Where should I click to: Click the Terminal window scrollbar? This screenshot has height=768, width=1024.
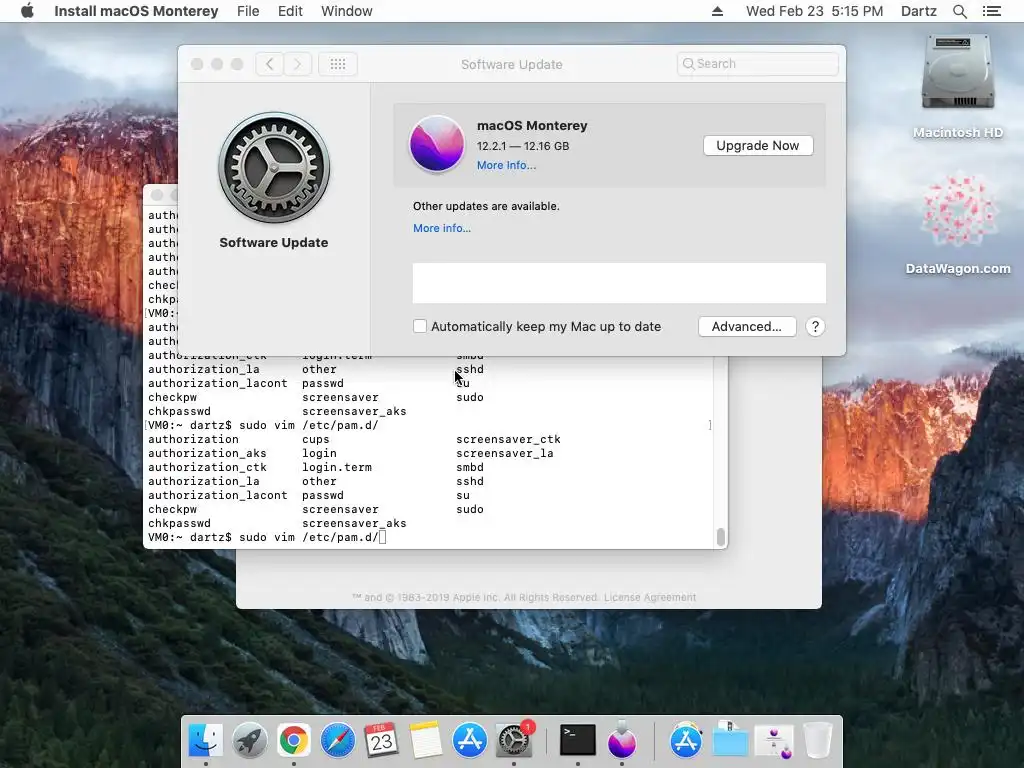(720, 536)
